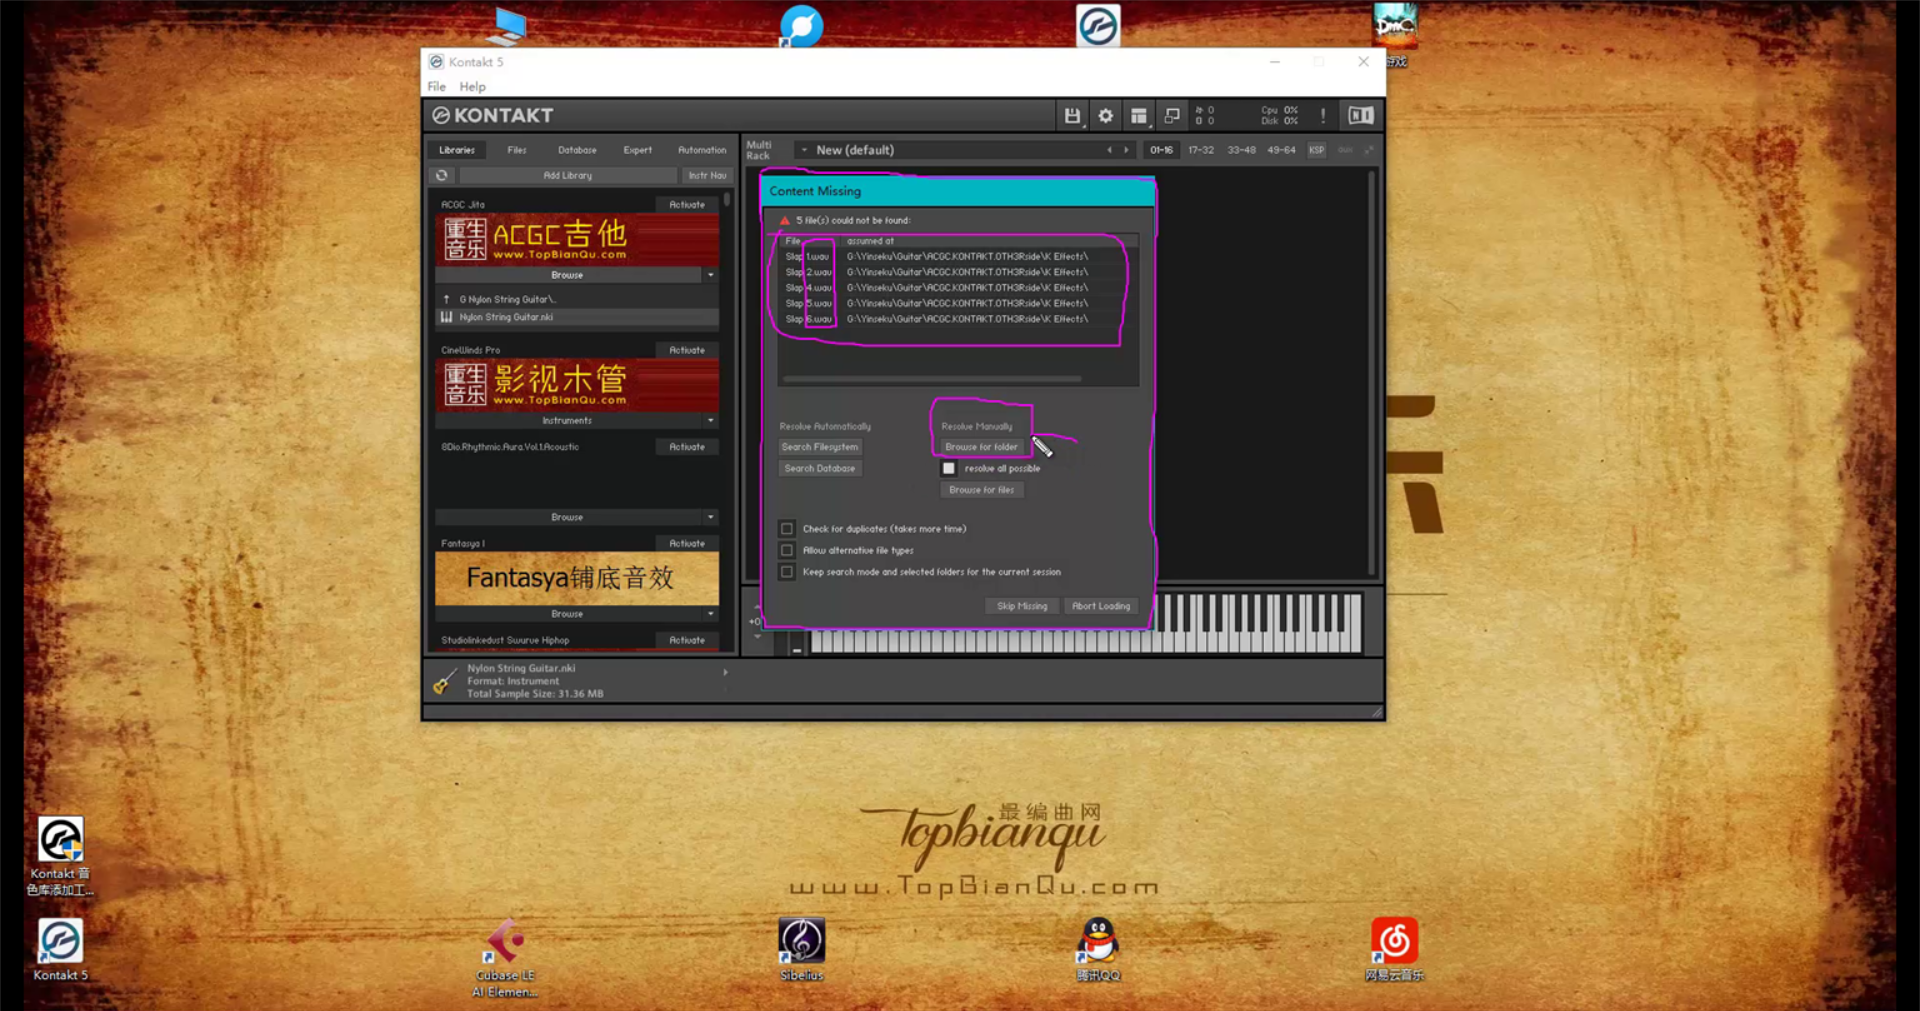Click the Search Filesystem button
Viewport: 1920px width, 1011px height.
(820, 447)
